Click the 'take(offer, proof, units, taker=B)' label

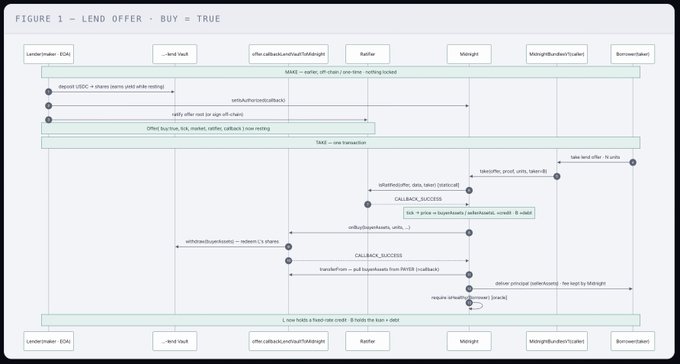513,171
